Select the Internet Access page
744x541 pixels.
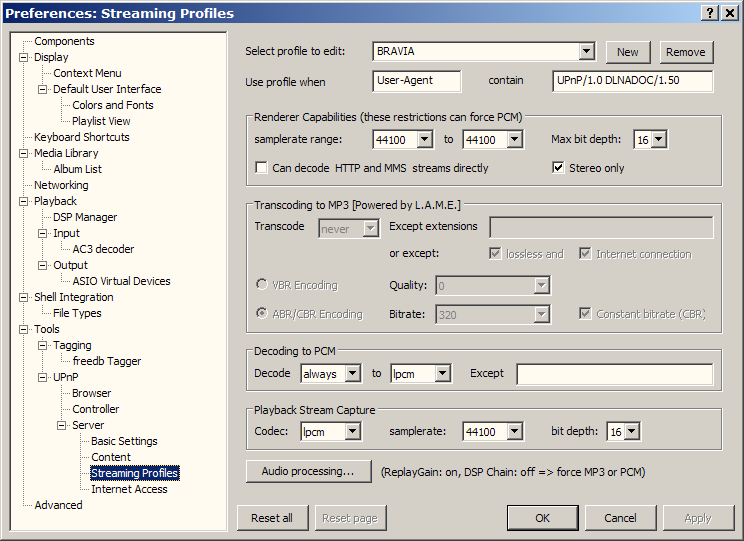click(x=129, y=489)
